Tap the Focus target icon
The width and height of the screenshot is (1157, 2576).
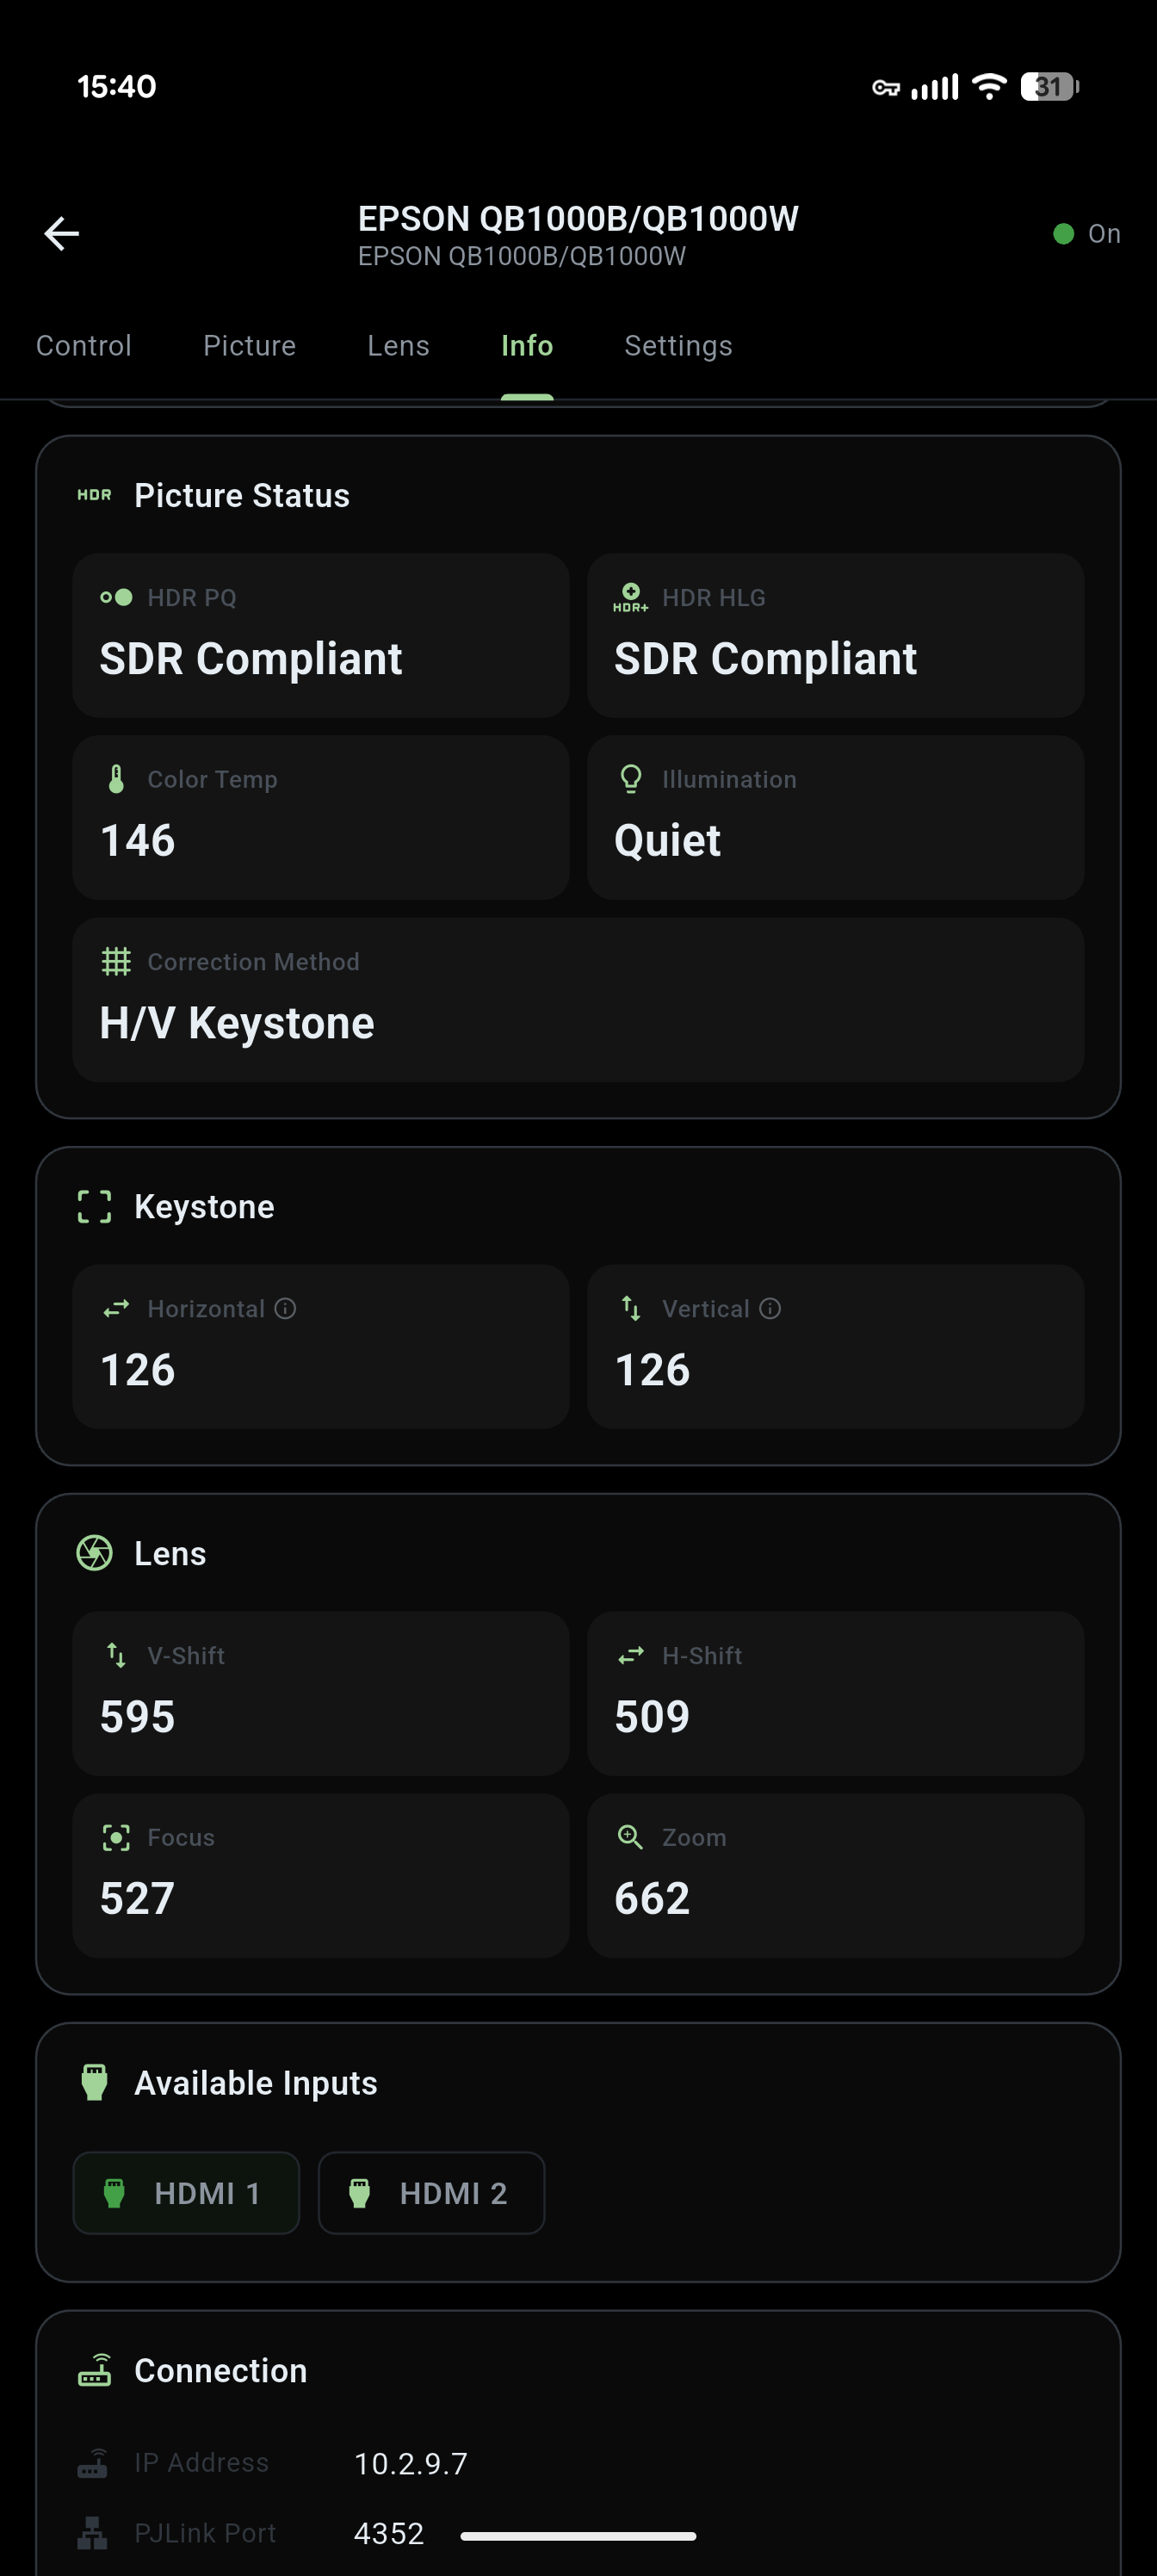[x=116, y=1838]
